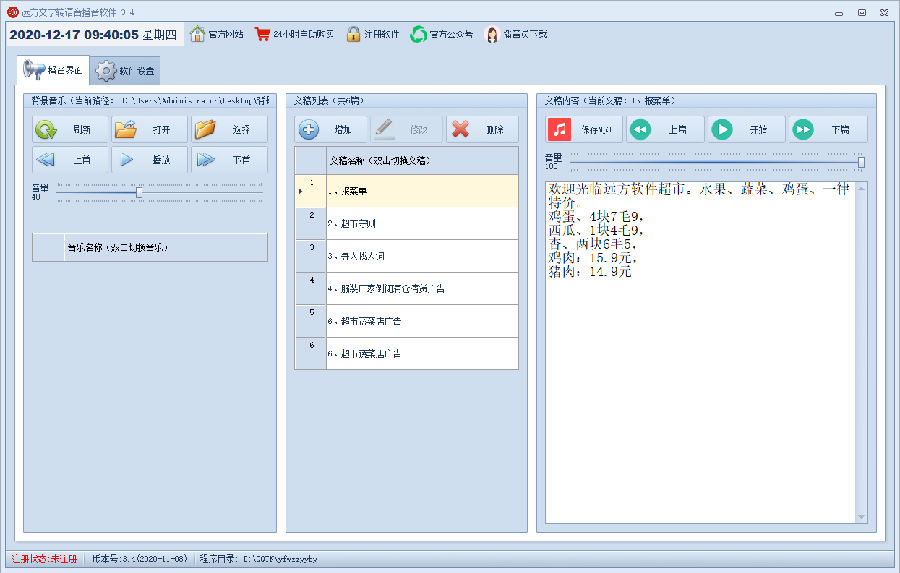
Task: Click the padlock register software icon
Action: 354,34
